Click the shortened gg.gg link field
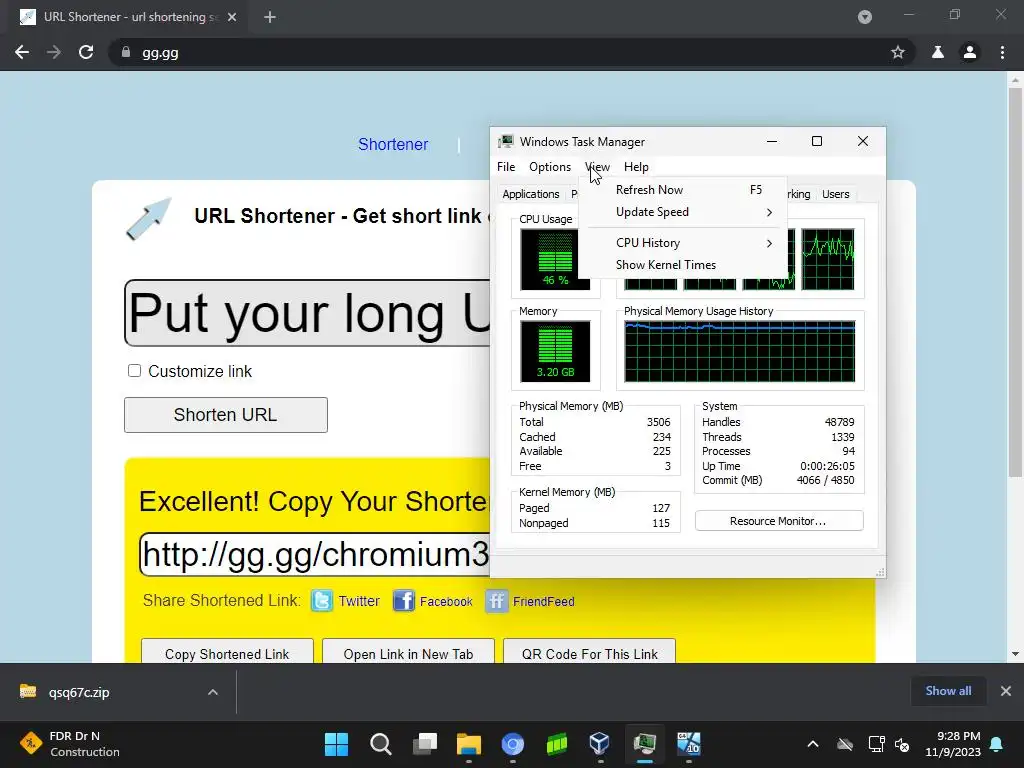Screen dimensions: 1024x768 [315, 554]
